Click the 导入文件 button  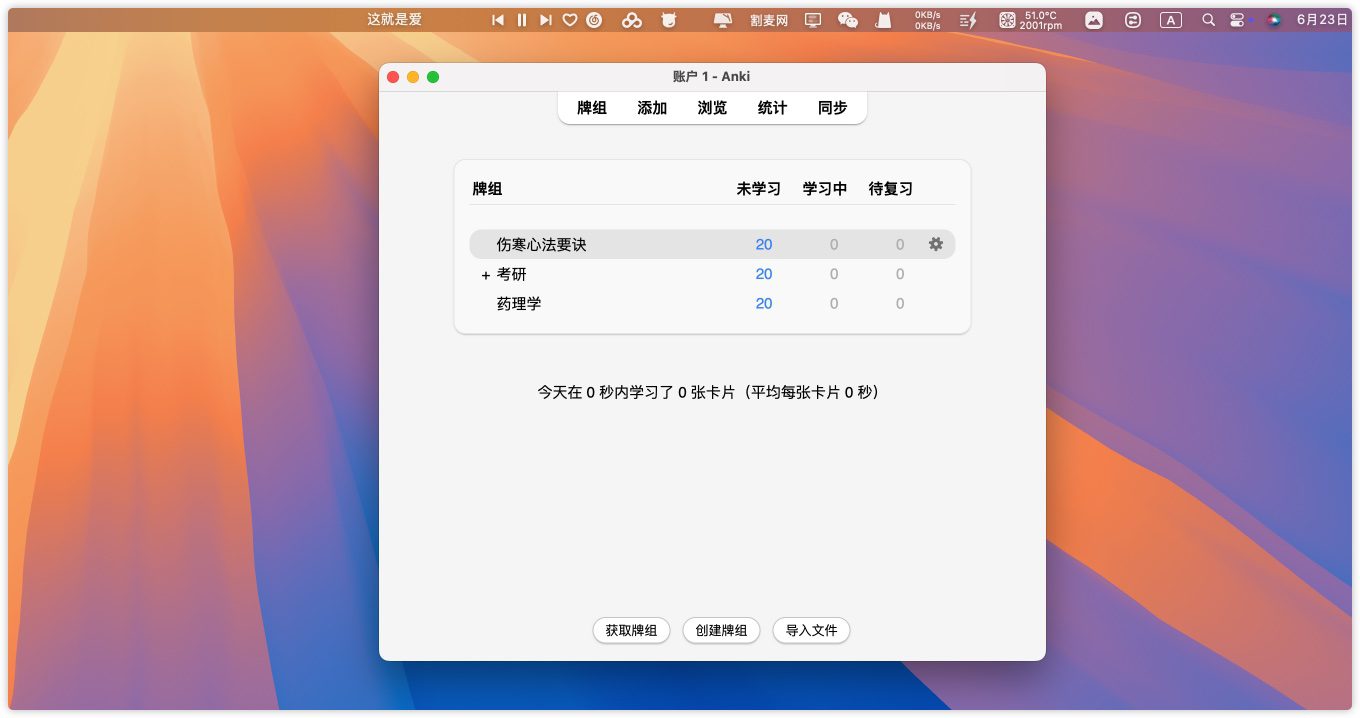[811, 631]
